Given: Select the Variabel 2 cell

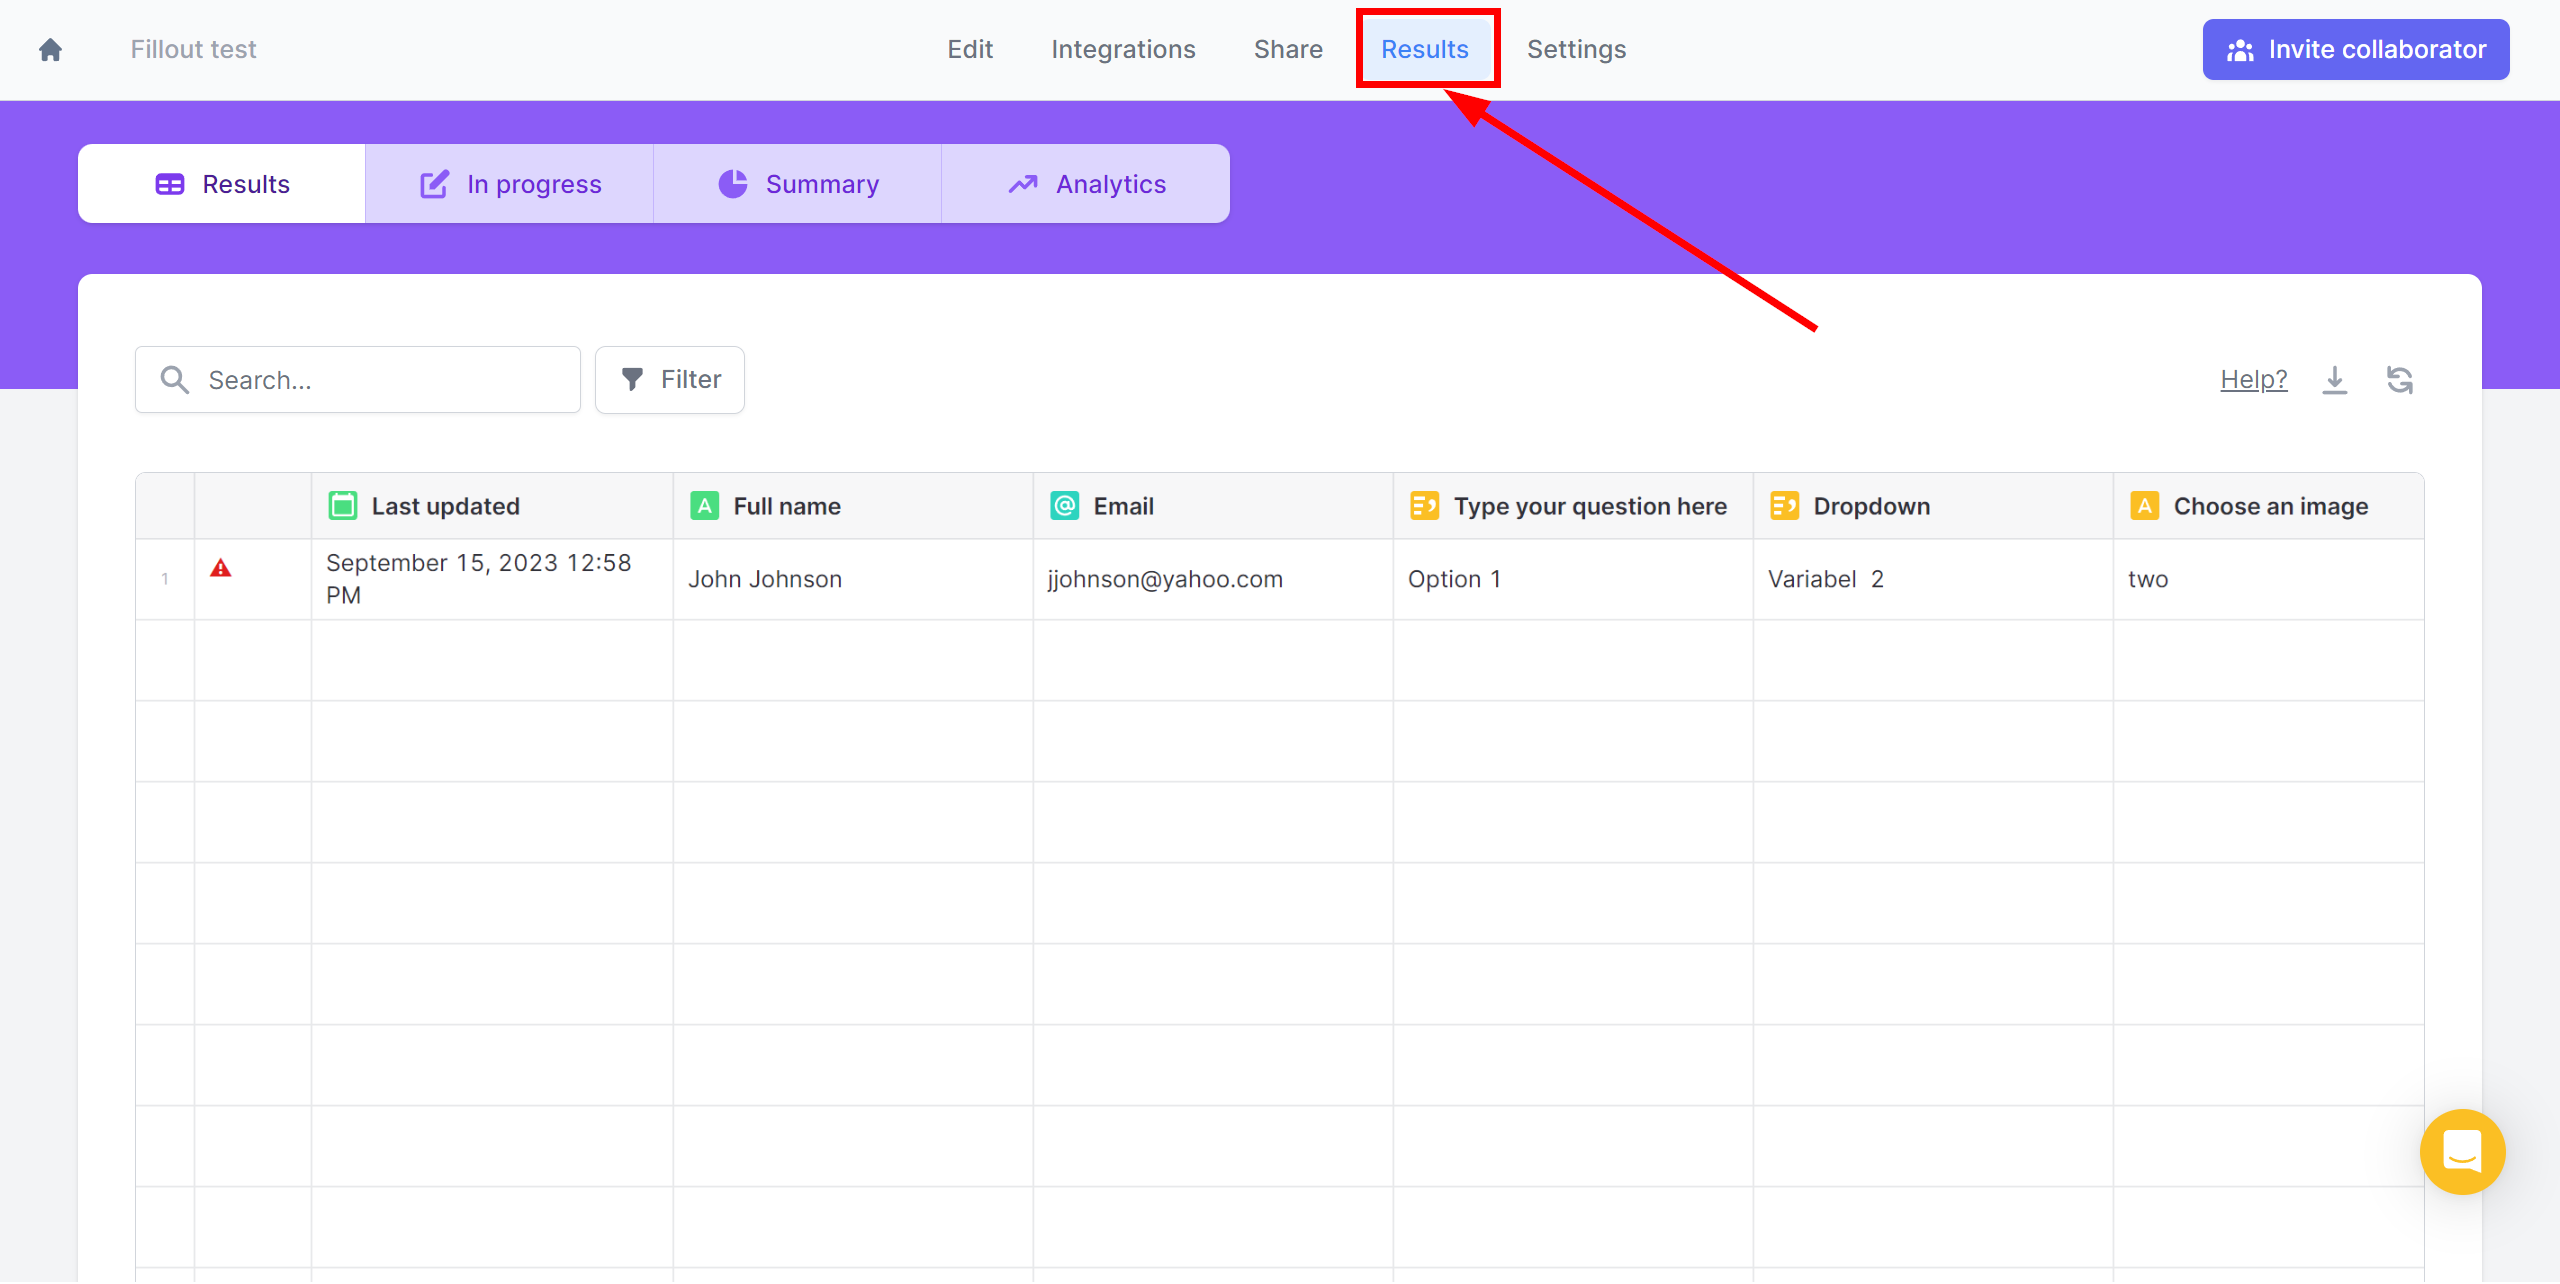Looking at the screenshot, I should (x=1933, y=579).
